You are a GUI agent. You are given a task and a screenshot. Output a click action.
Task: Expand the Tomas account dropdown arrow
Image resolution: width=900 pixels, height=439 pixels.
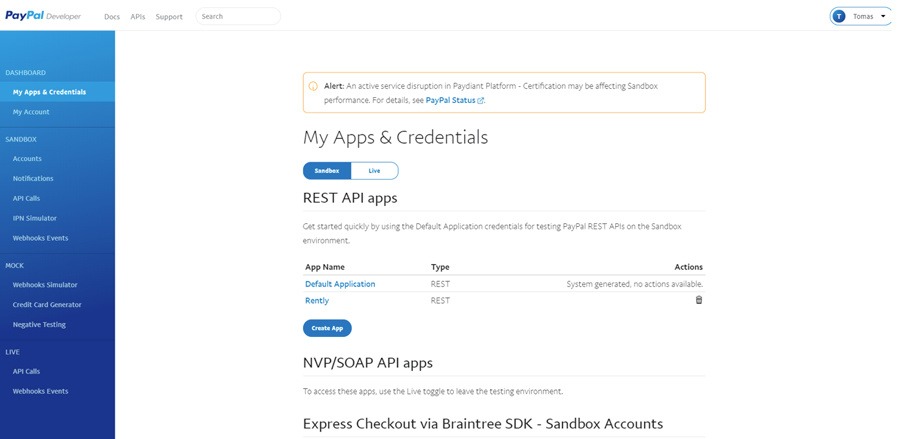click(x=883, y=16)
